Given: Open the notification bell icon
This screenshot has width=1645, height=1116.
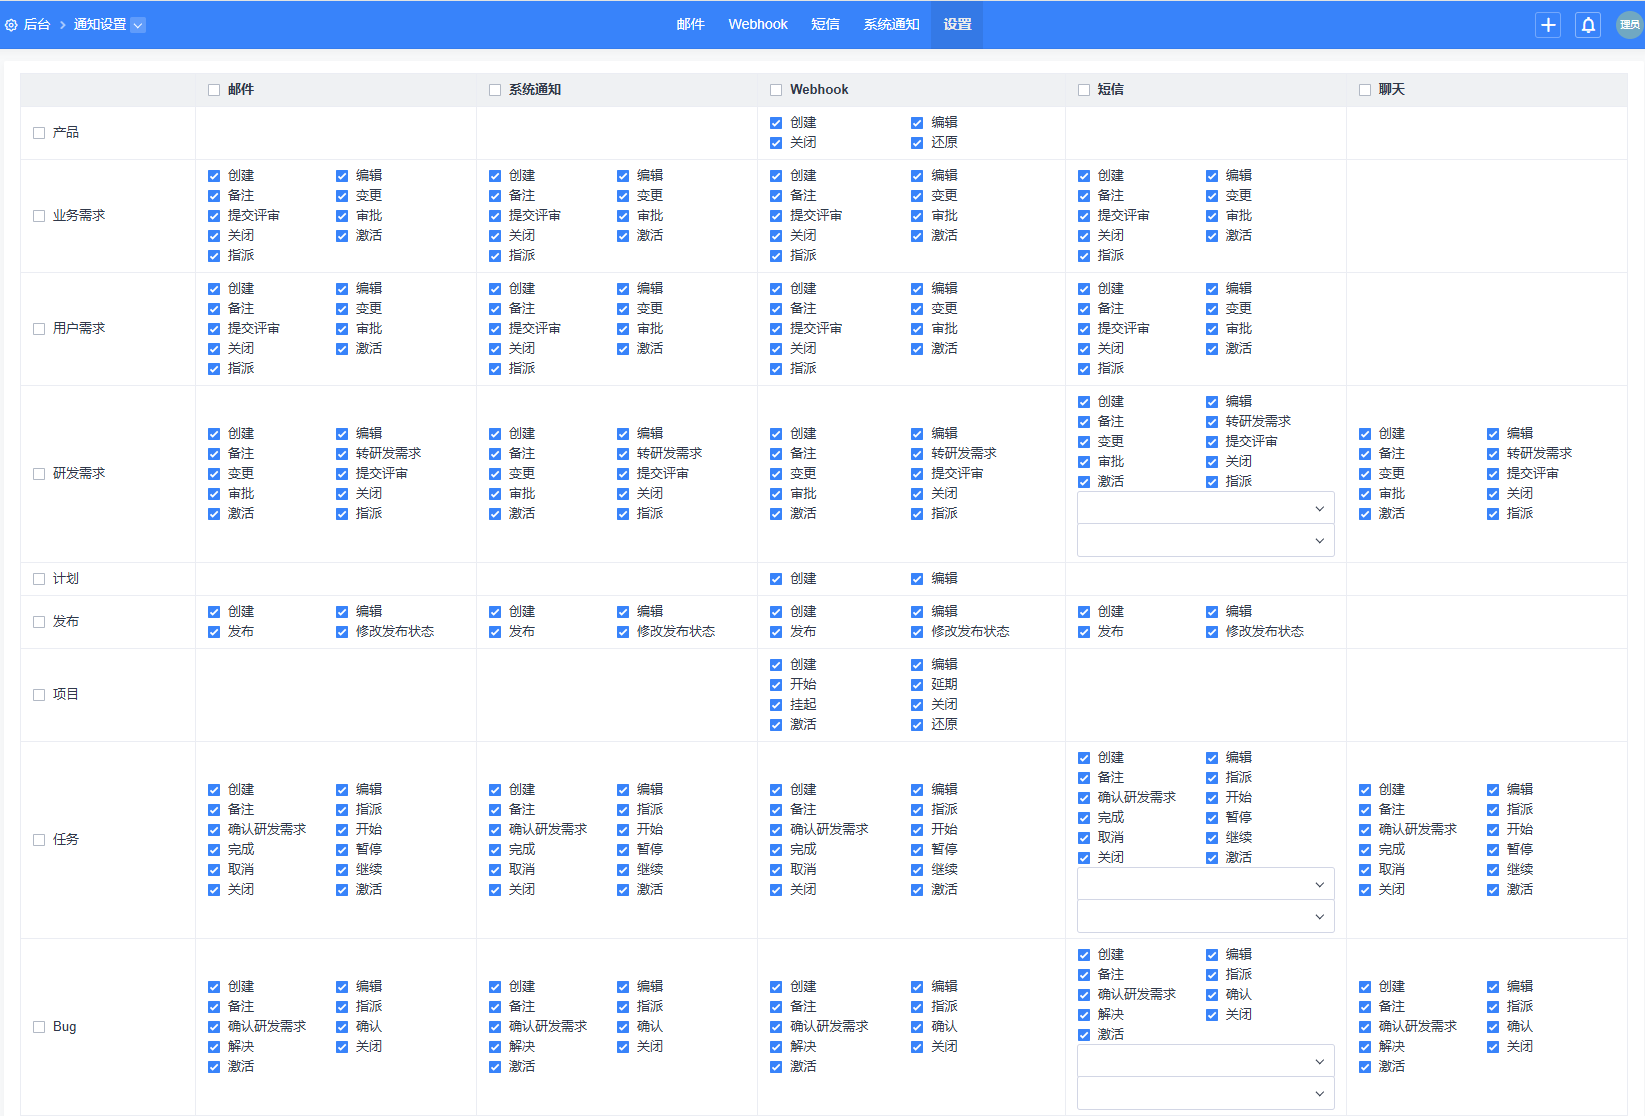Looking at the screenshot, I should point(1588,25).
